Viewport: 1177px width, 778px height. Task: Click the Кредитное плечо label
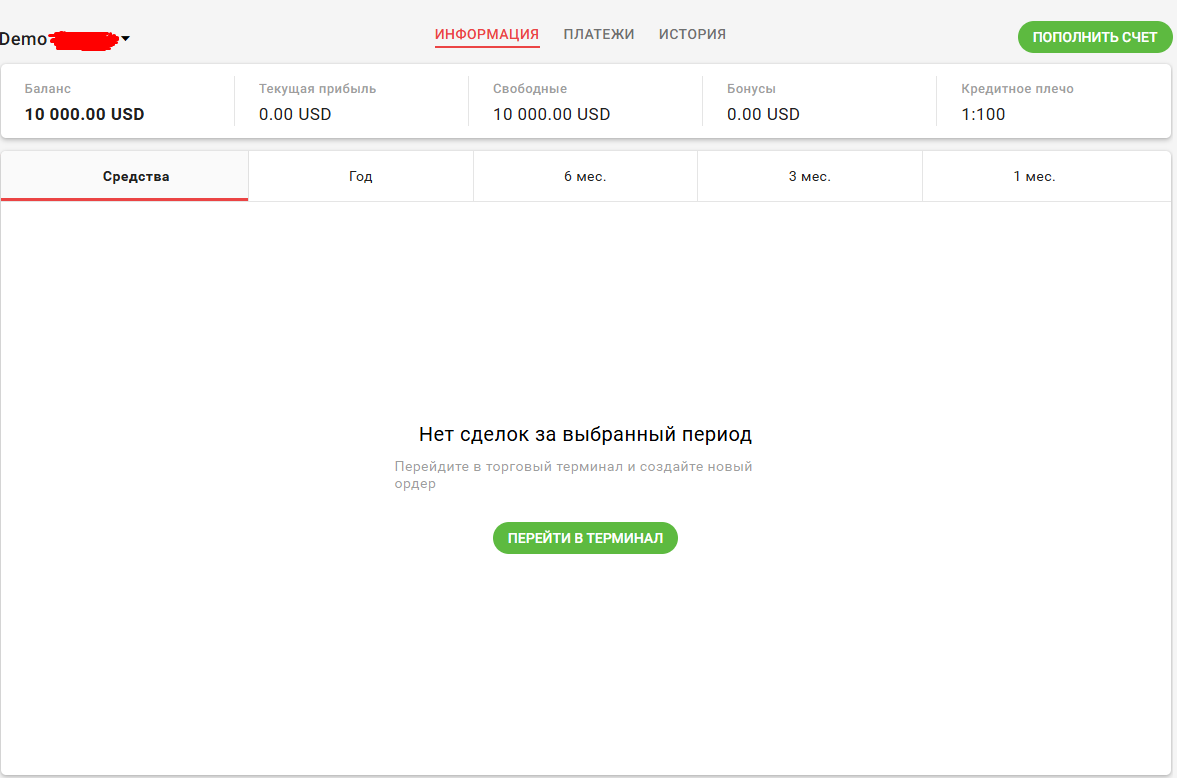pyautogui.click(x=1017, y=89)
